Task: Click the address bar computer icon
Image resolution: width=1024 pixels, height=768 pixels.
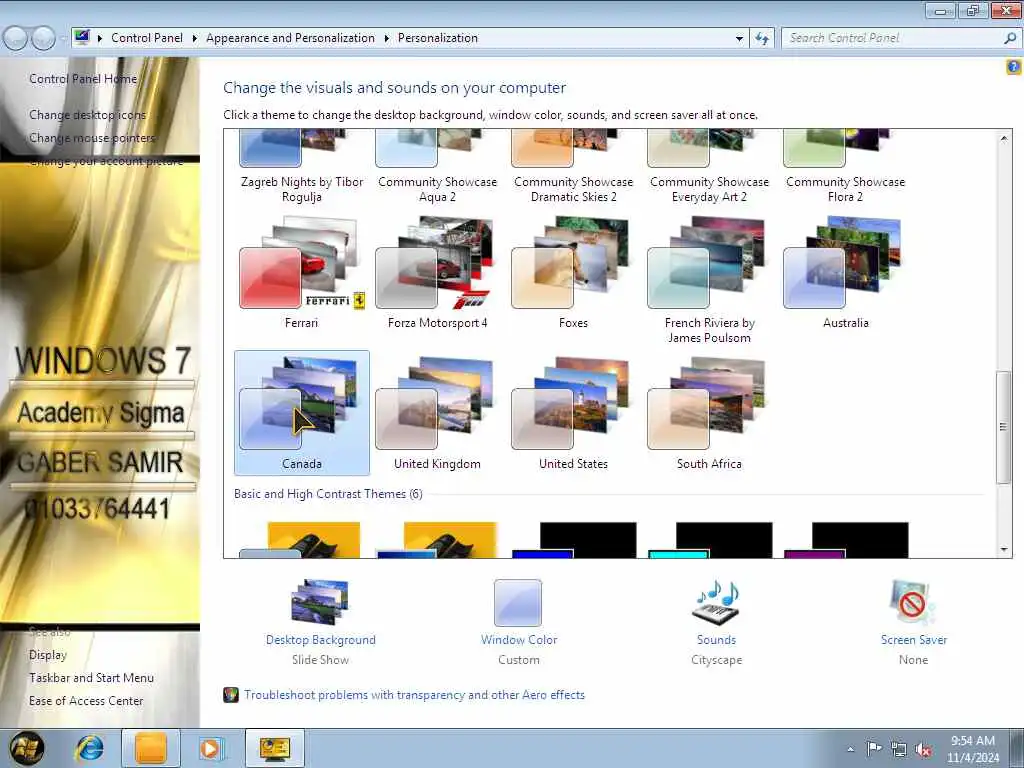Action: [x=82, y=37]
